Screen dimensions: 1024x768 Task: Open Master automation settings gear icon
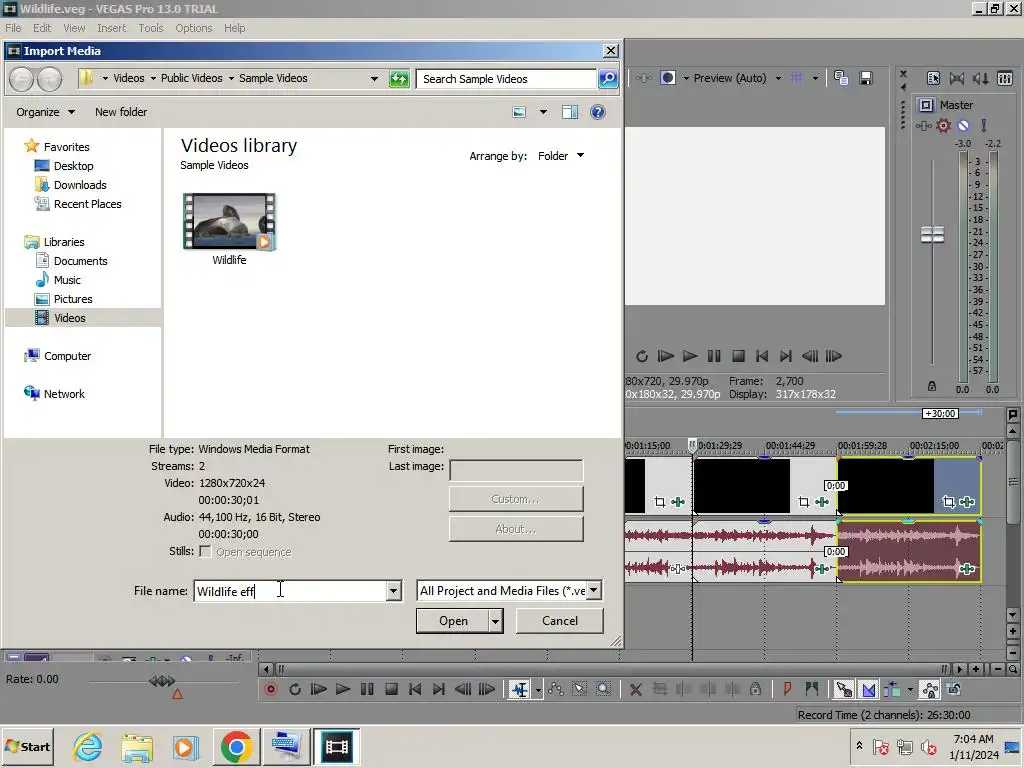coord(944,125)
